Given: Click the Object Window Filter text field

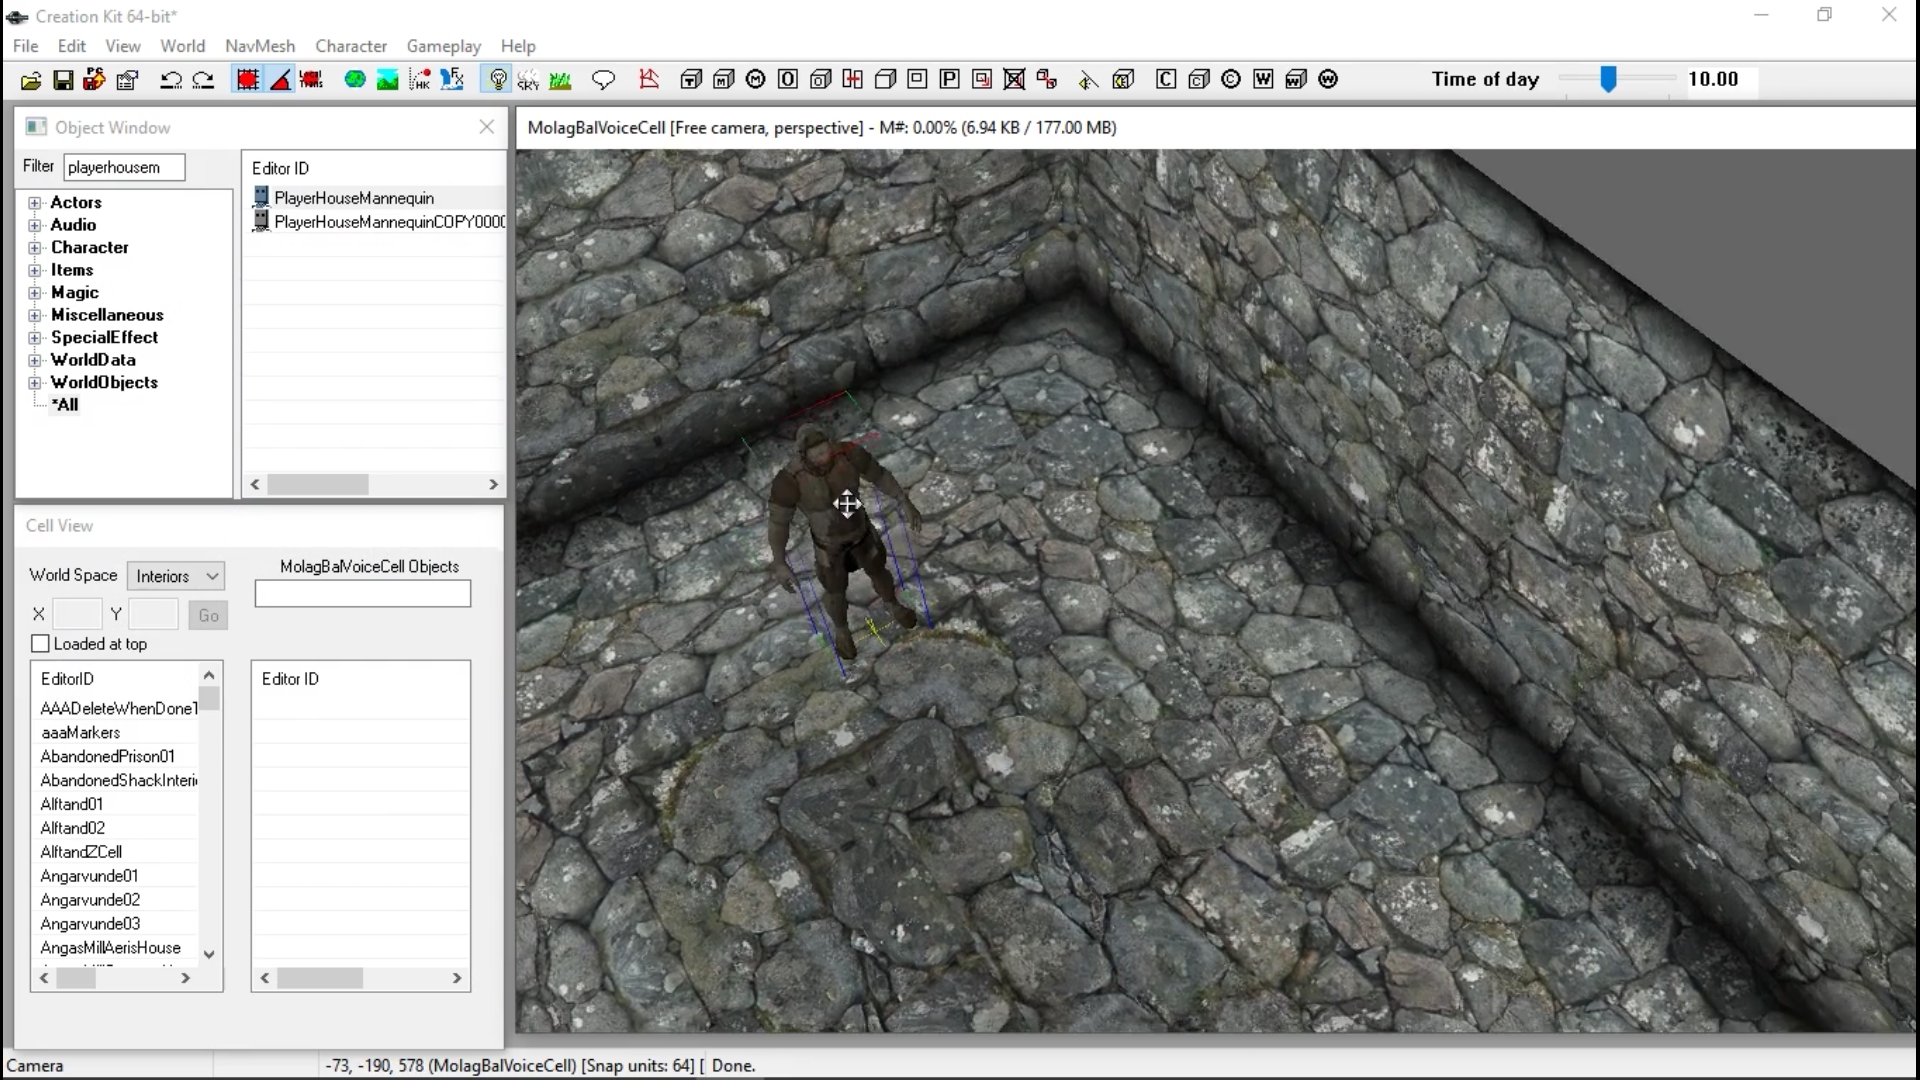Looking at the screenshot, I should (x=124, y=167).
